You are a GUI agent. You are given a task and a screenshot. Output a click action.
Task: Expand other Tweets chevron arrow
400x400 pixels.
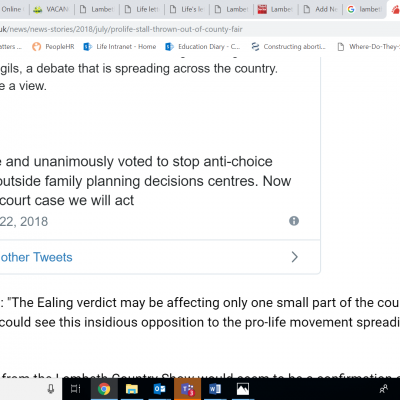294,257
